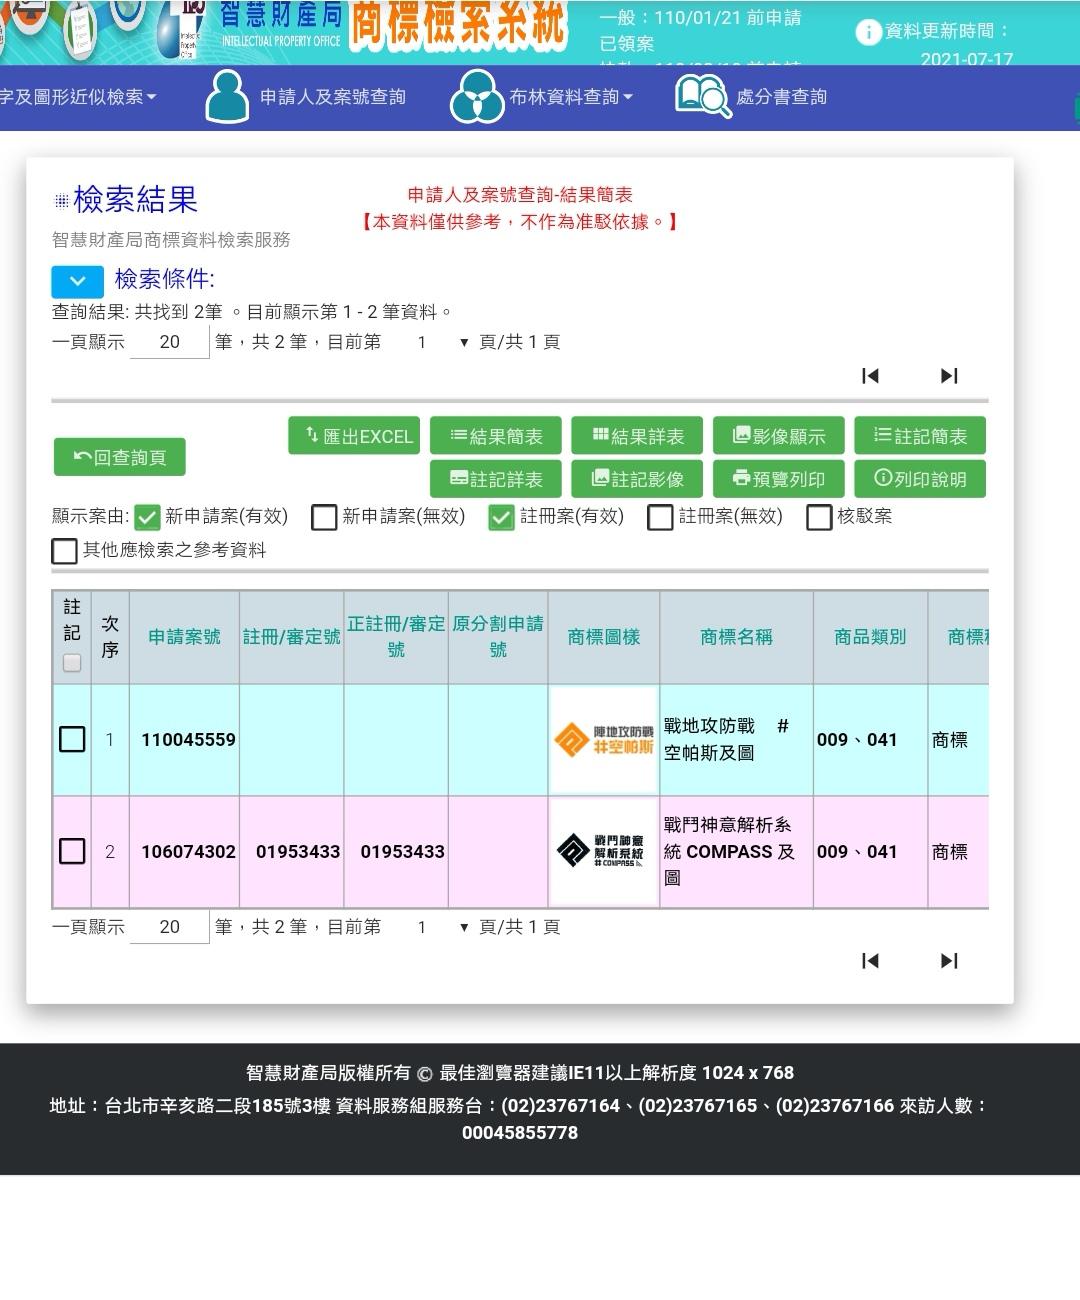Open 列印說明 help

coord(921,479)
